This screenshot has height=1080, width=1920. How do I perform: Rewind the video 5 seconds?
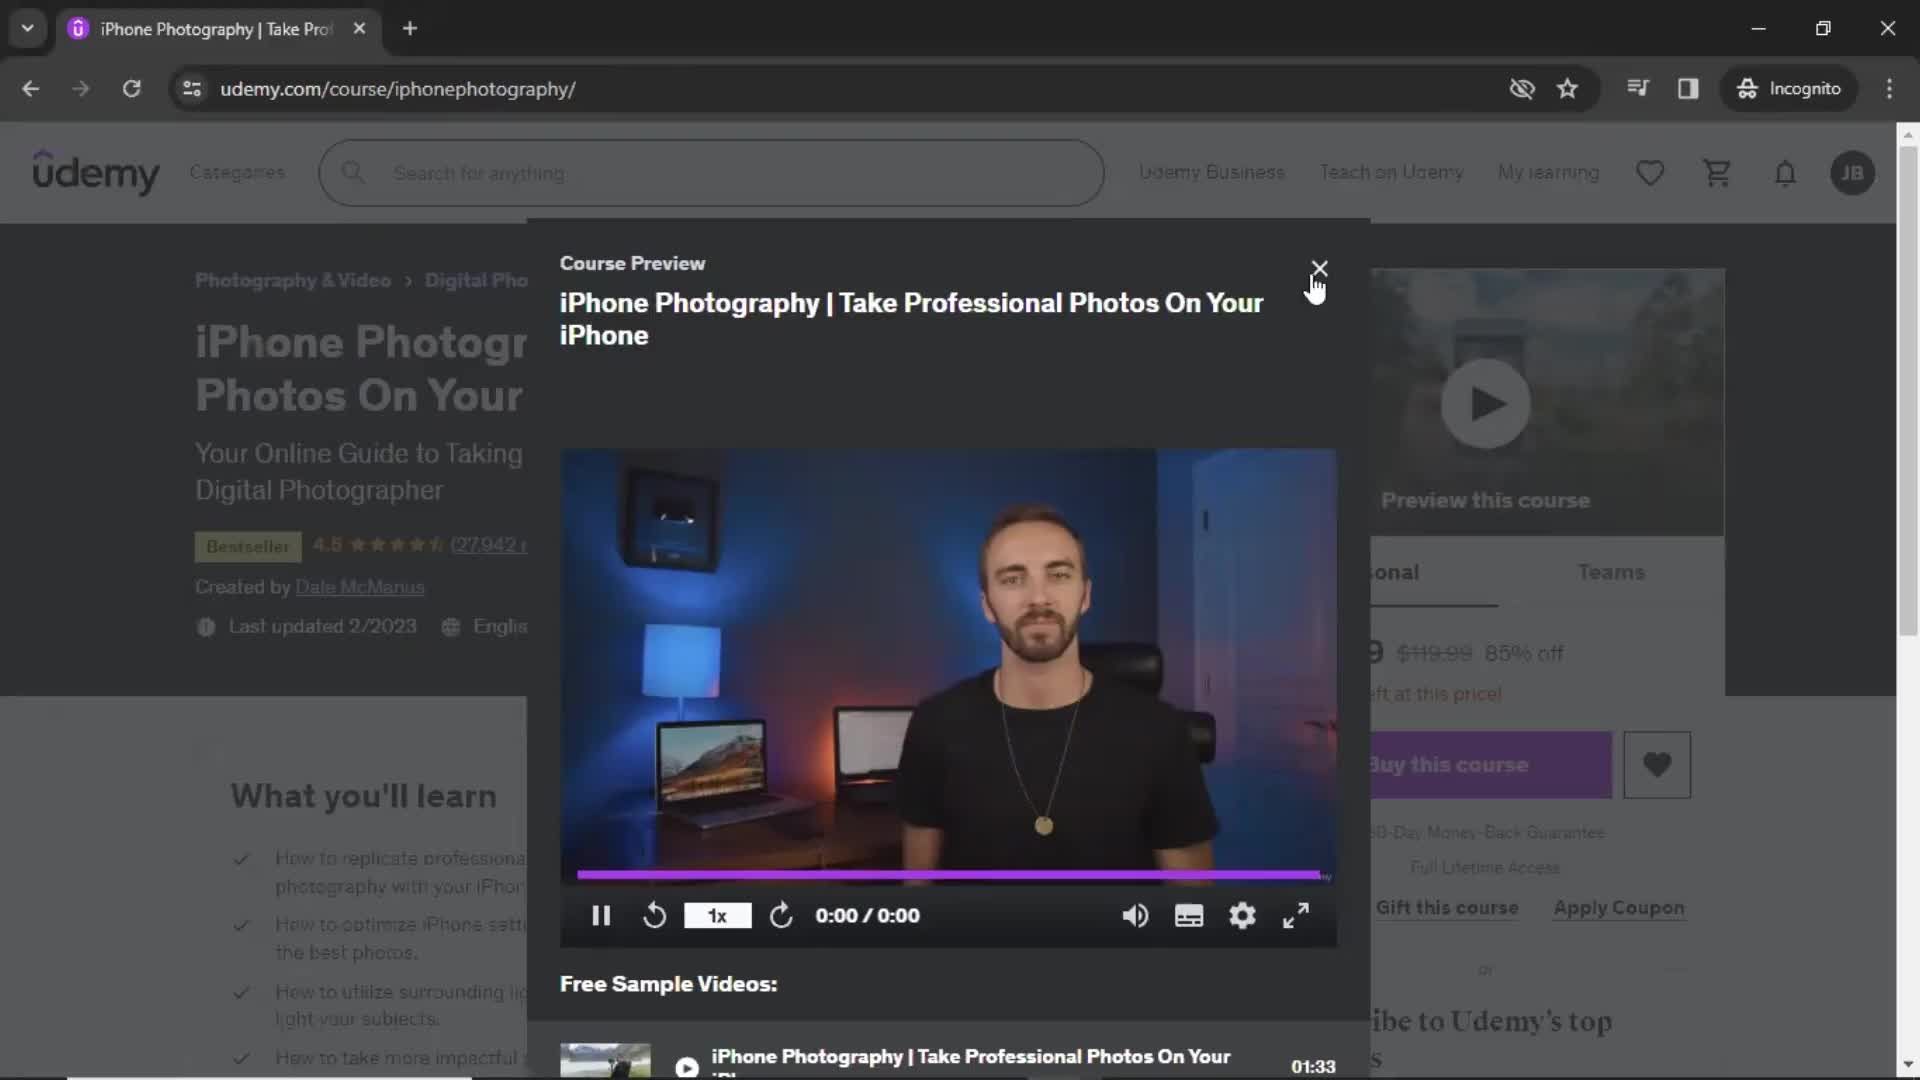[x=654, y=916]
